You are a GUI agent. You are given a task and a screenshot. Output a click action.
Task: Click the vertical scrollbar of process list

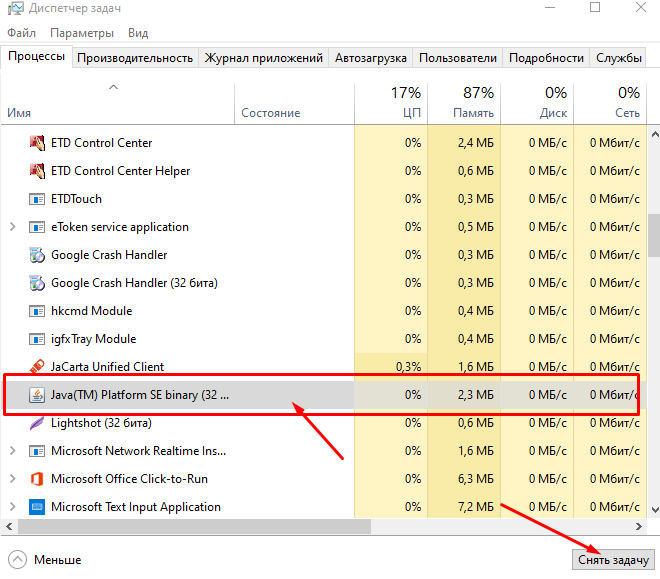click(x=653, y=237)
